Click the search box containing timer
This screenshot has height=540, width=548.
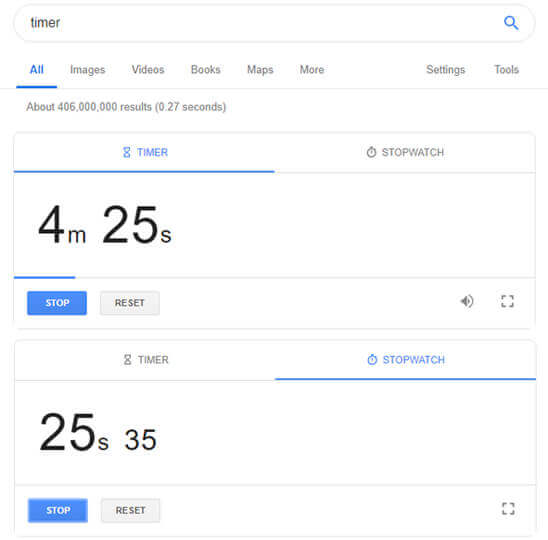[274, 23]
